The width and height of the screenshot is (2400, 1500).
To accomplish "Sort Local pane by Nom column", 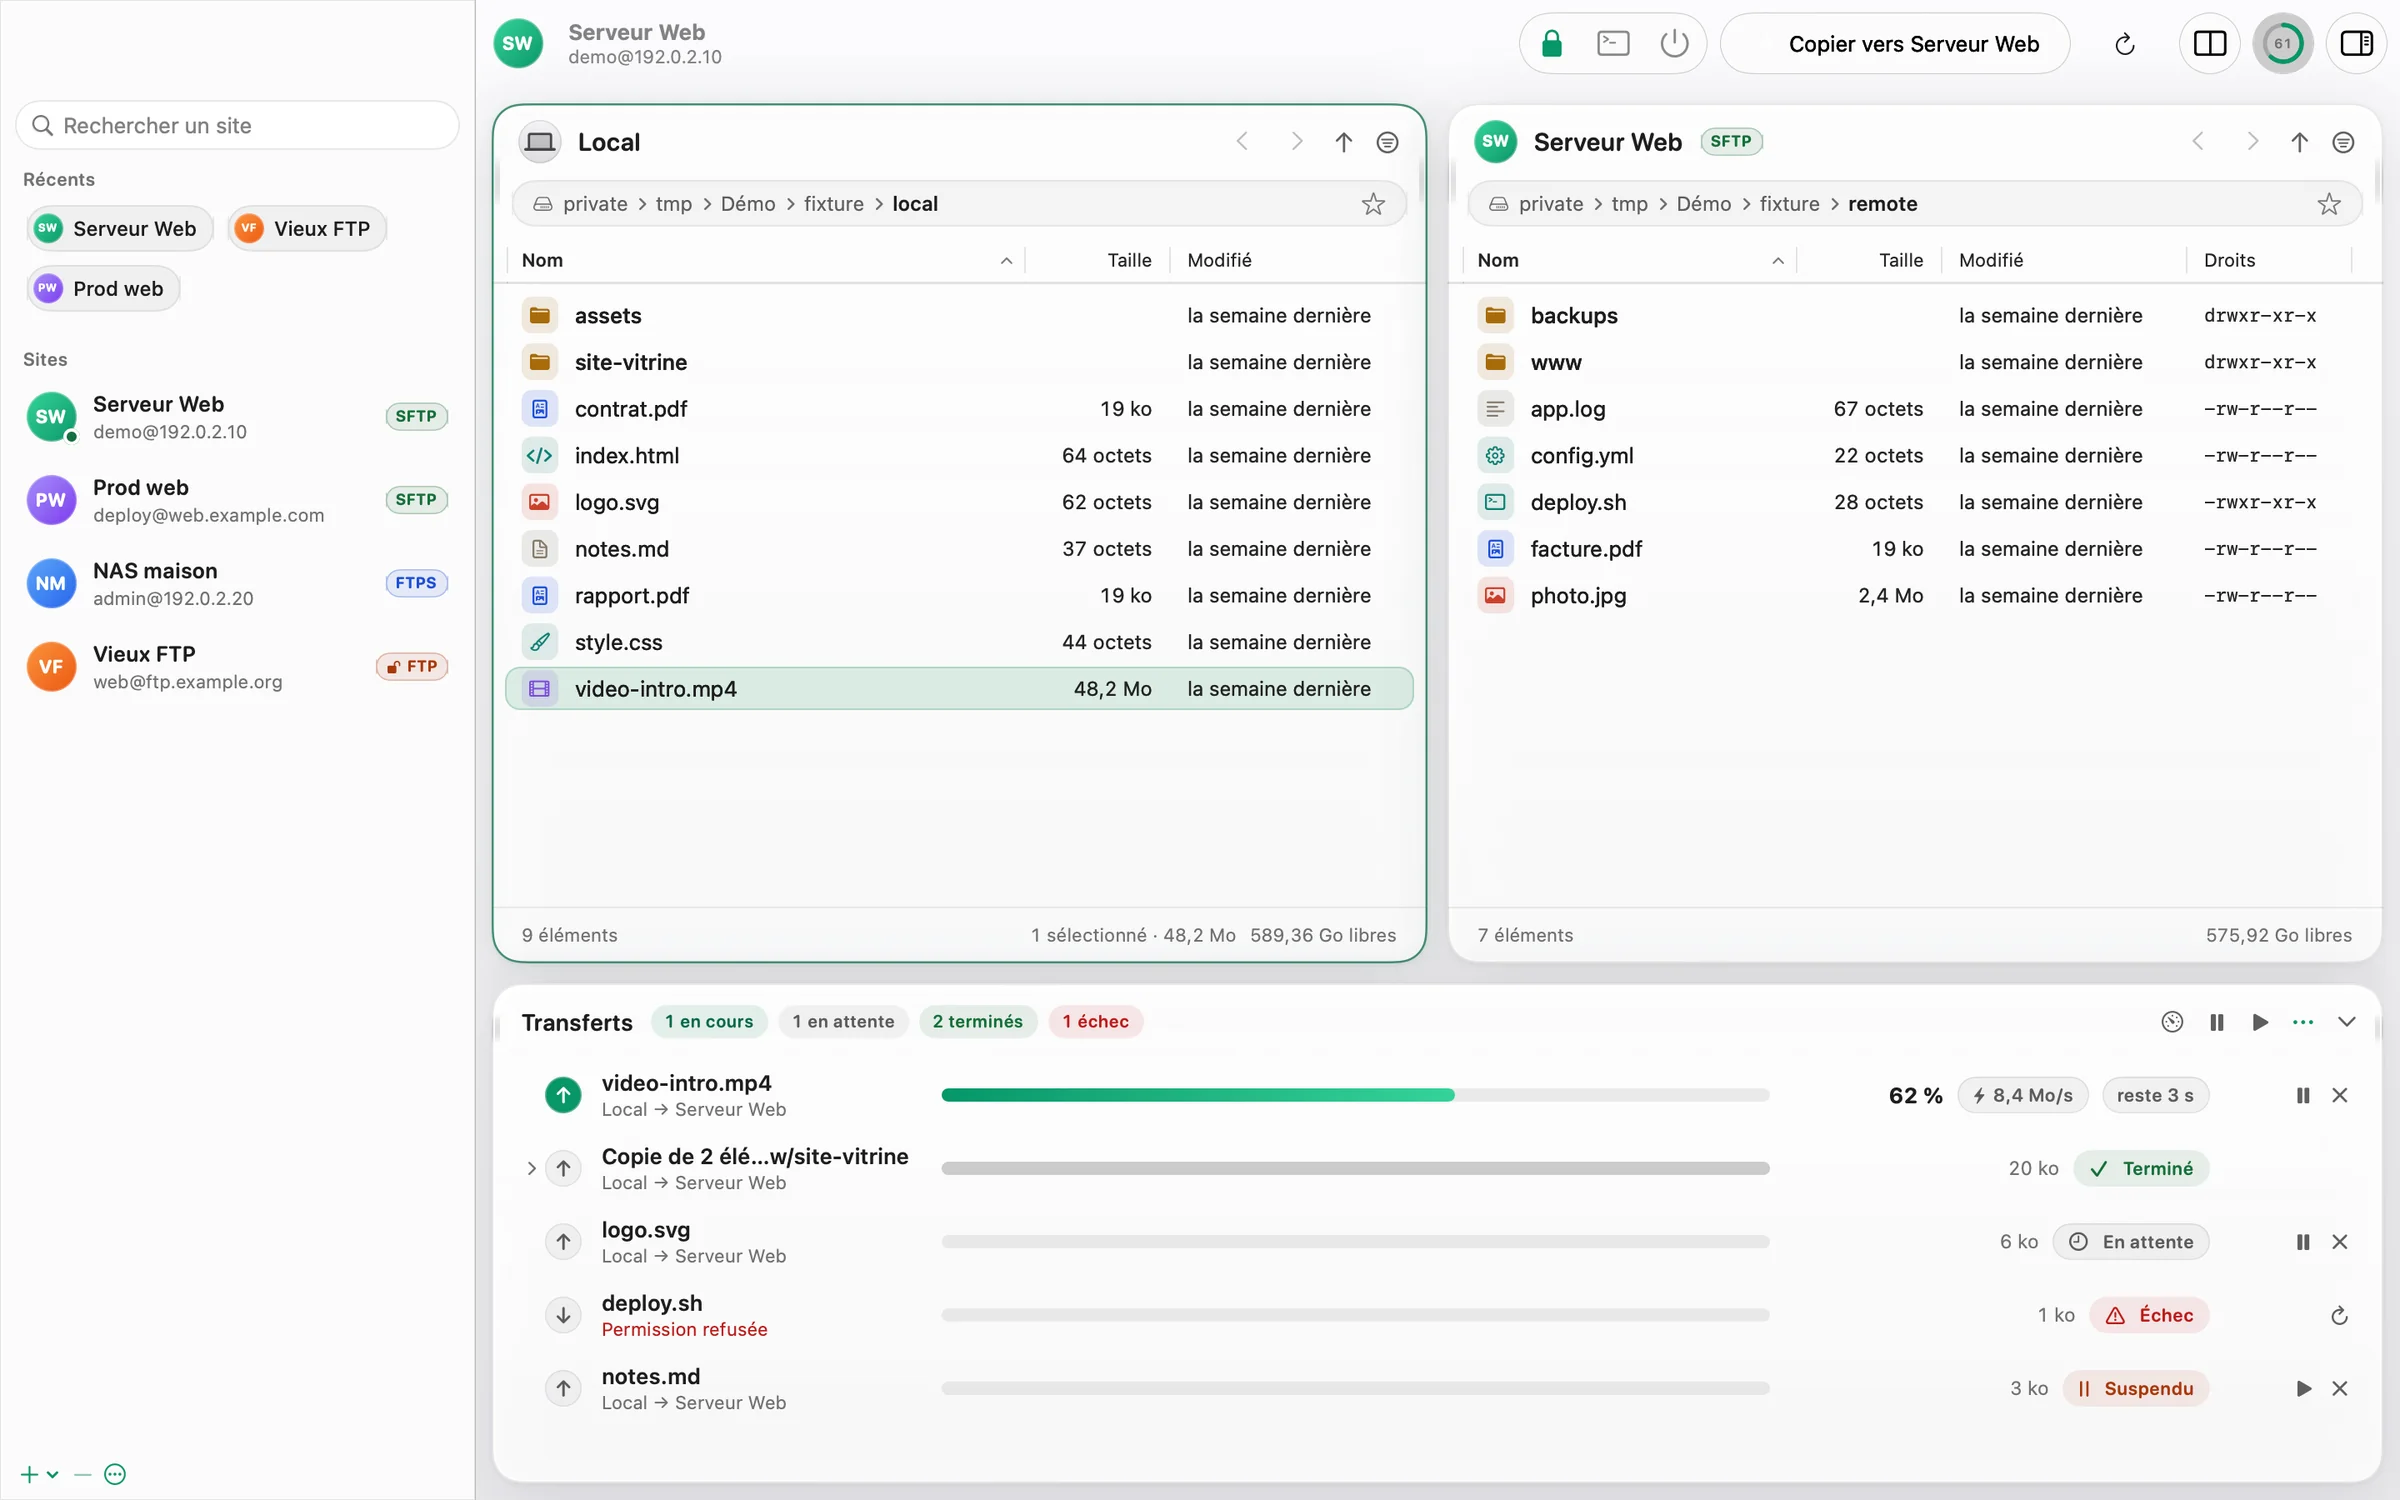I will pos(766,260).
